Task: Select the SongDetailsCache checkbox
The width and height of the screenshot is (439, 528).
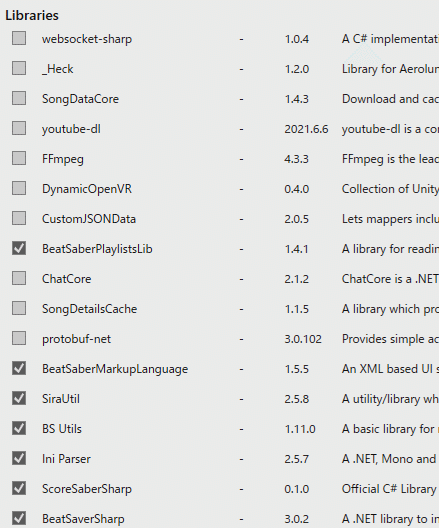Action: pyautogui.click(x=19, y=308)
